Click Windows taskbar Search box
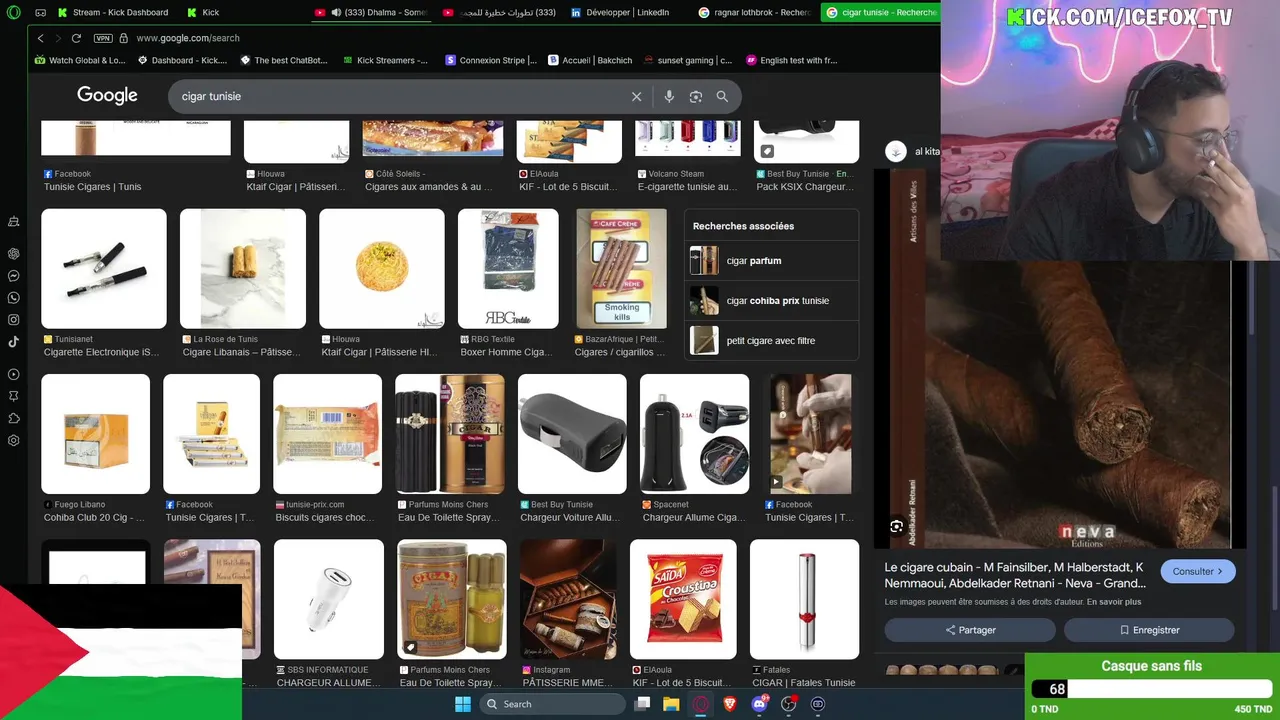Image resolution: width=1280 pixels, height=720 pixels. (554, 704)
